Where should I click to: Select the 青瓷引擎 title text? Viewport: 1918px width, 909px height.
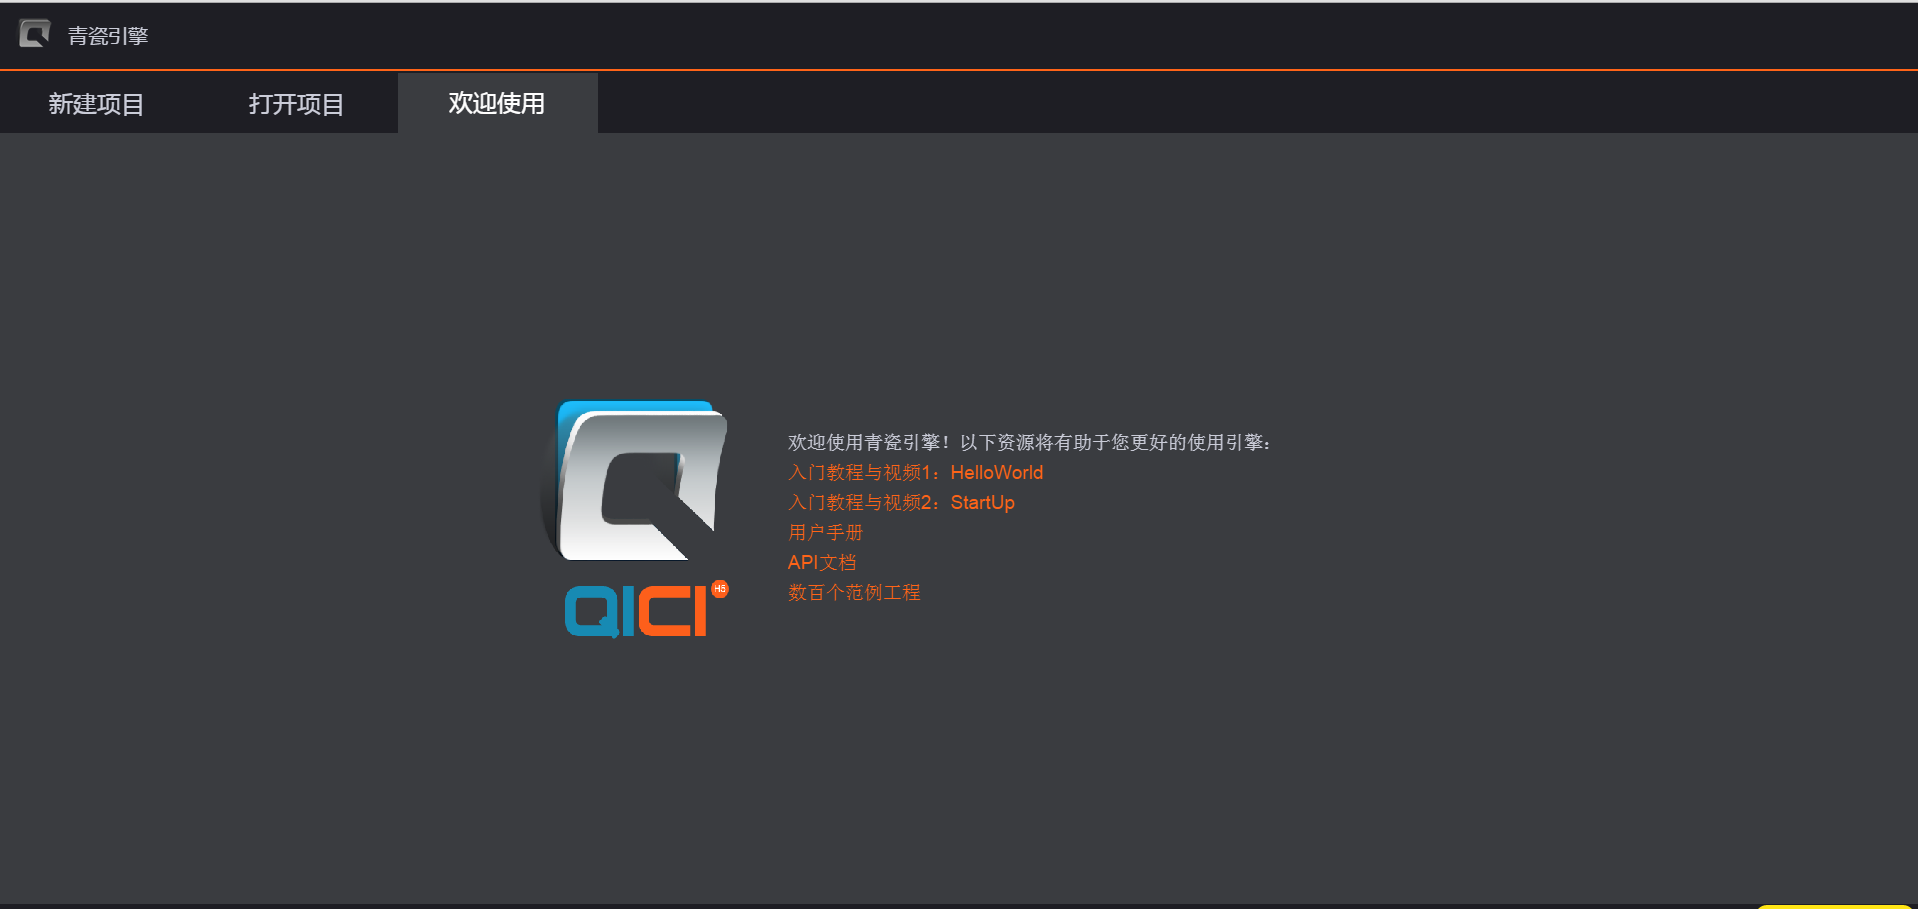108,36
